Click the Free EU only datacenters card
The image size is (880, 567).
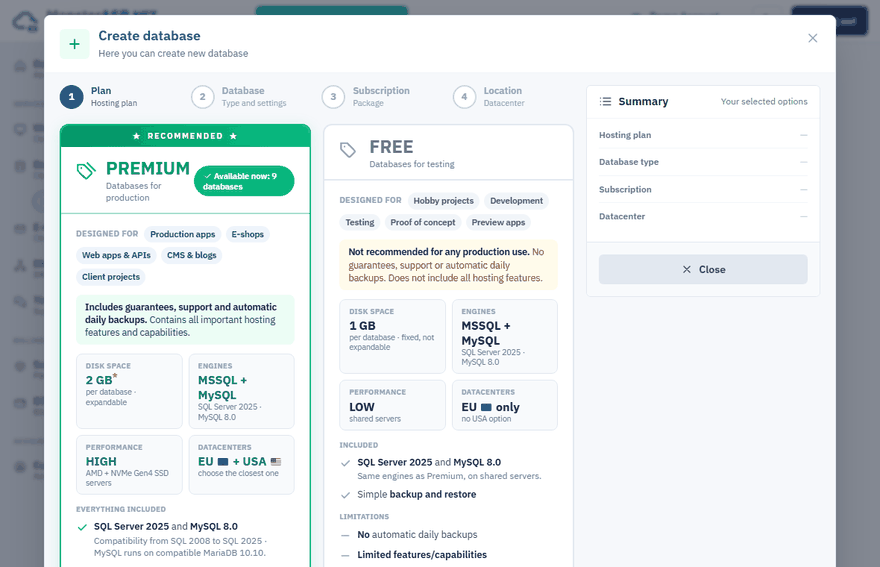(505, 405)
